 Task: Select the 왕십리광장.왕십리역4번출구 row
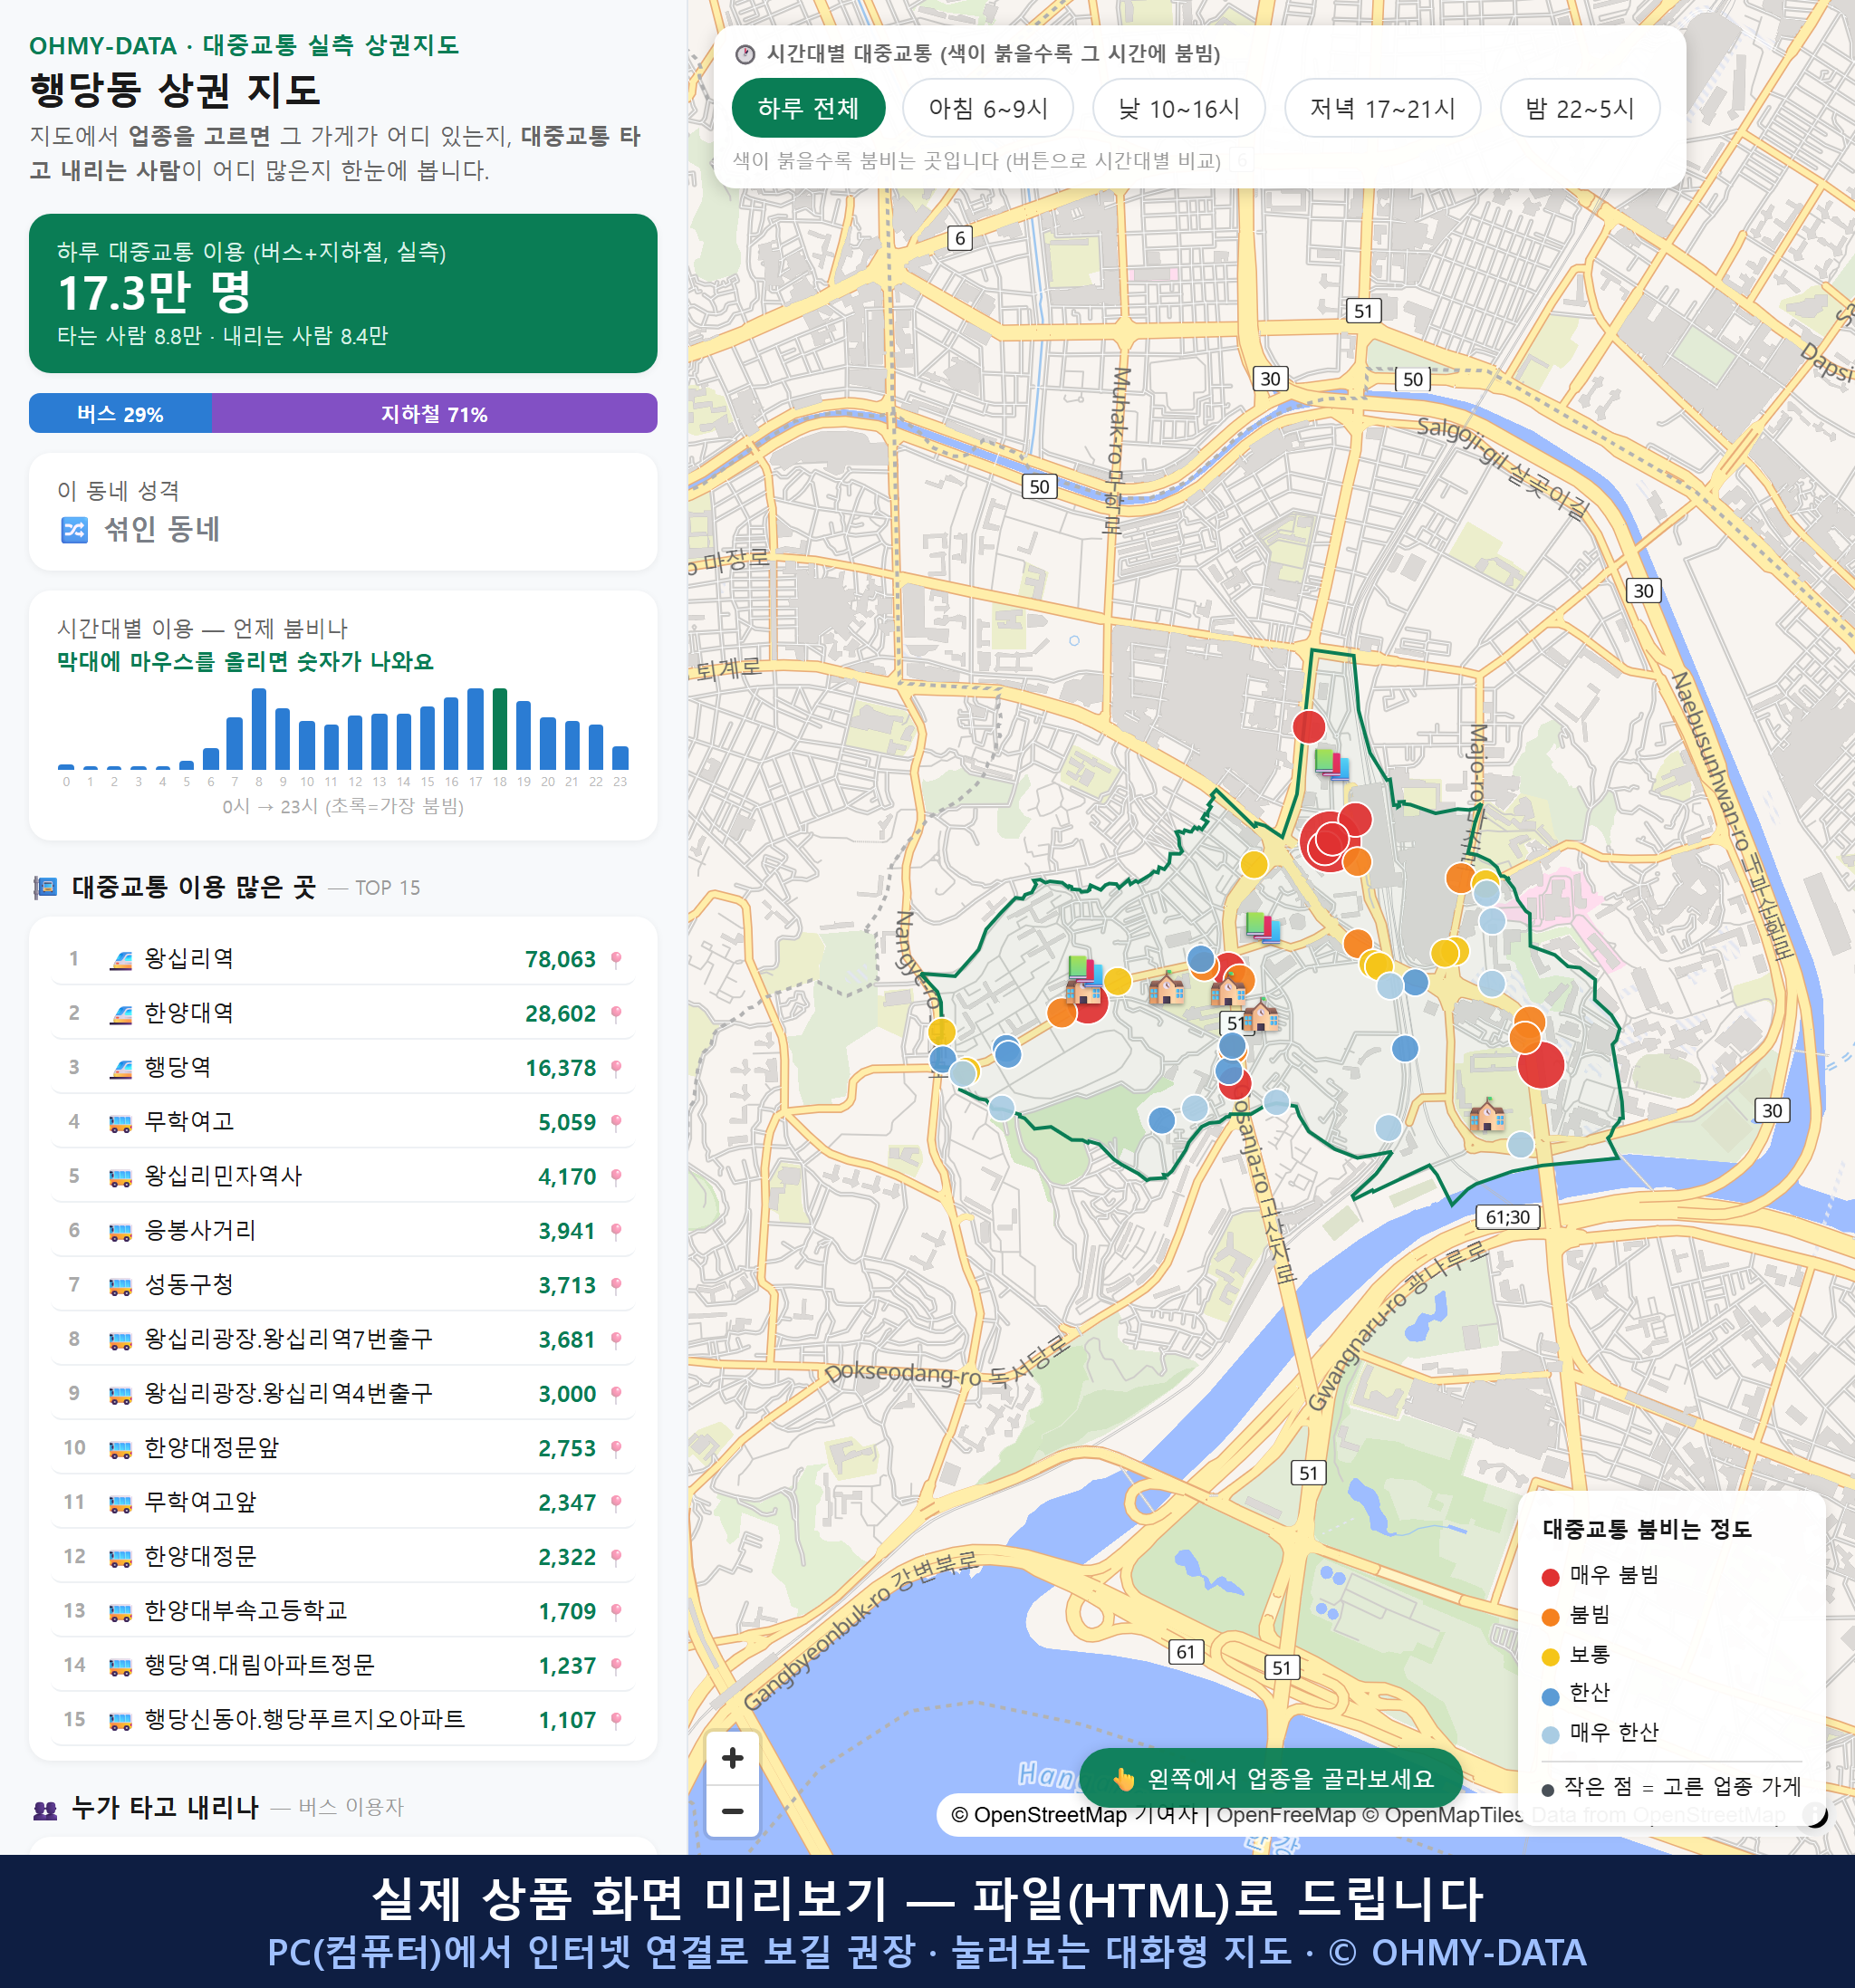[x=343, y=1394]
